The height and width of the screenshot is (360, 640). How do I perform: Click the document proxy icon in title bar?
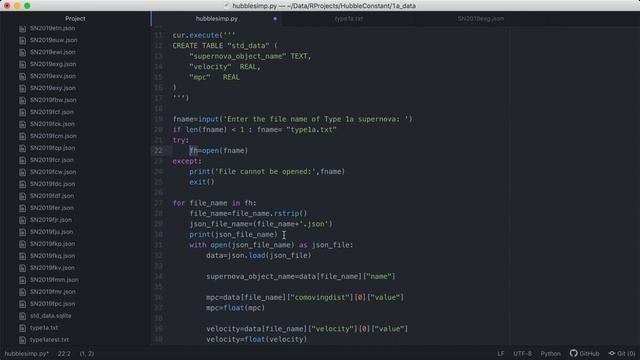point(227,6)
